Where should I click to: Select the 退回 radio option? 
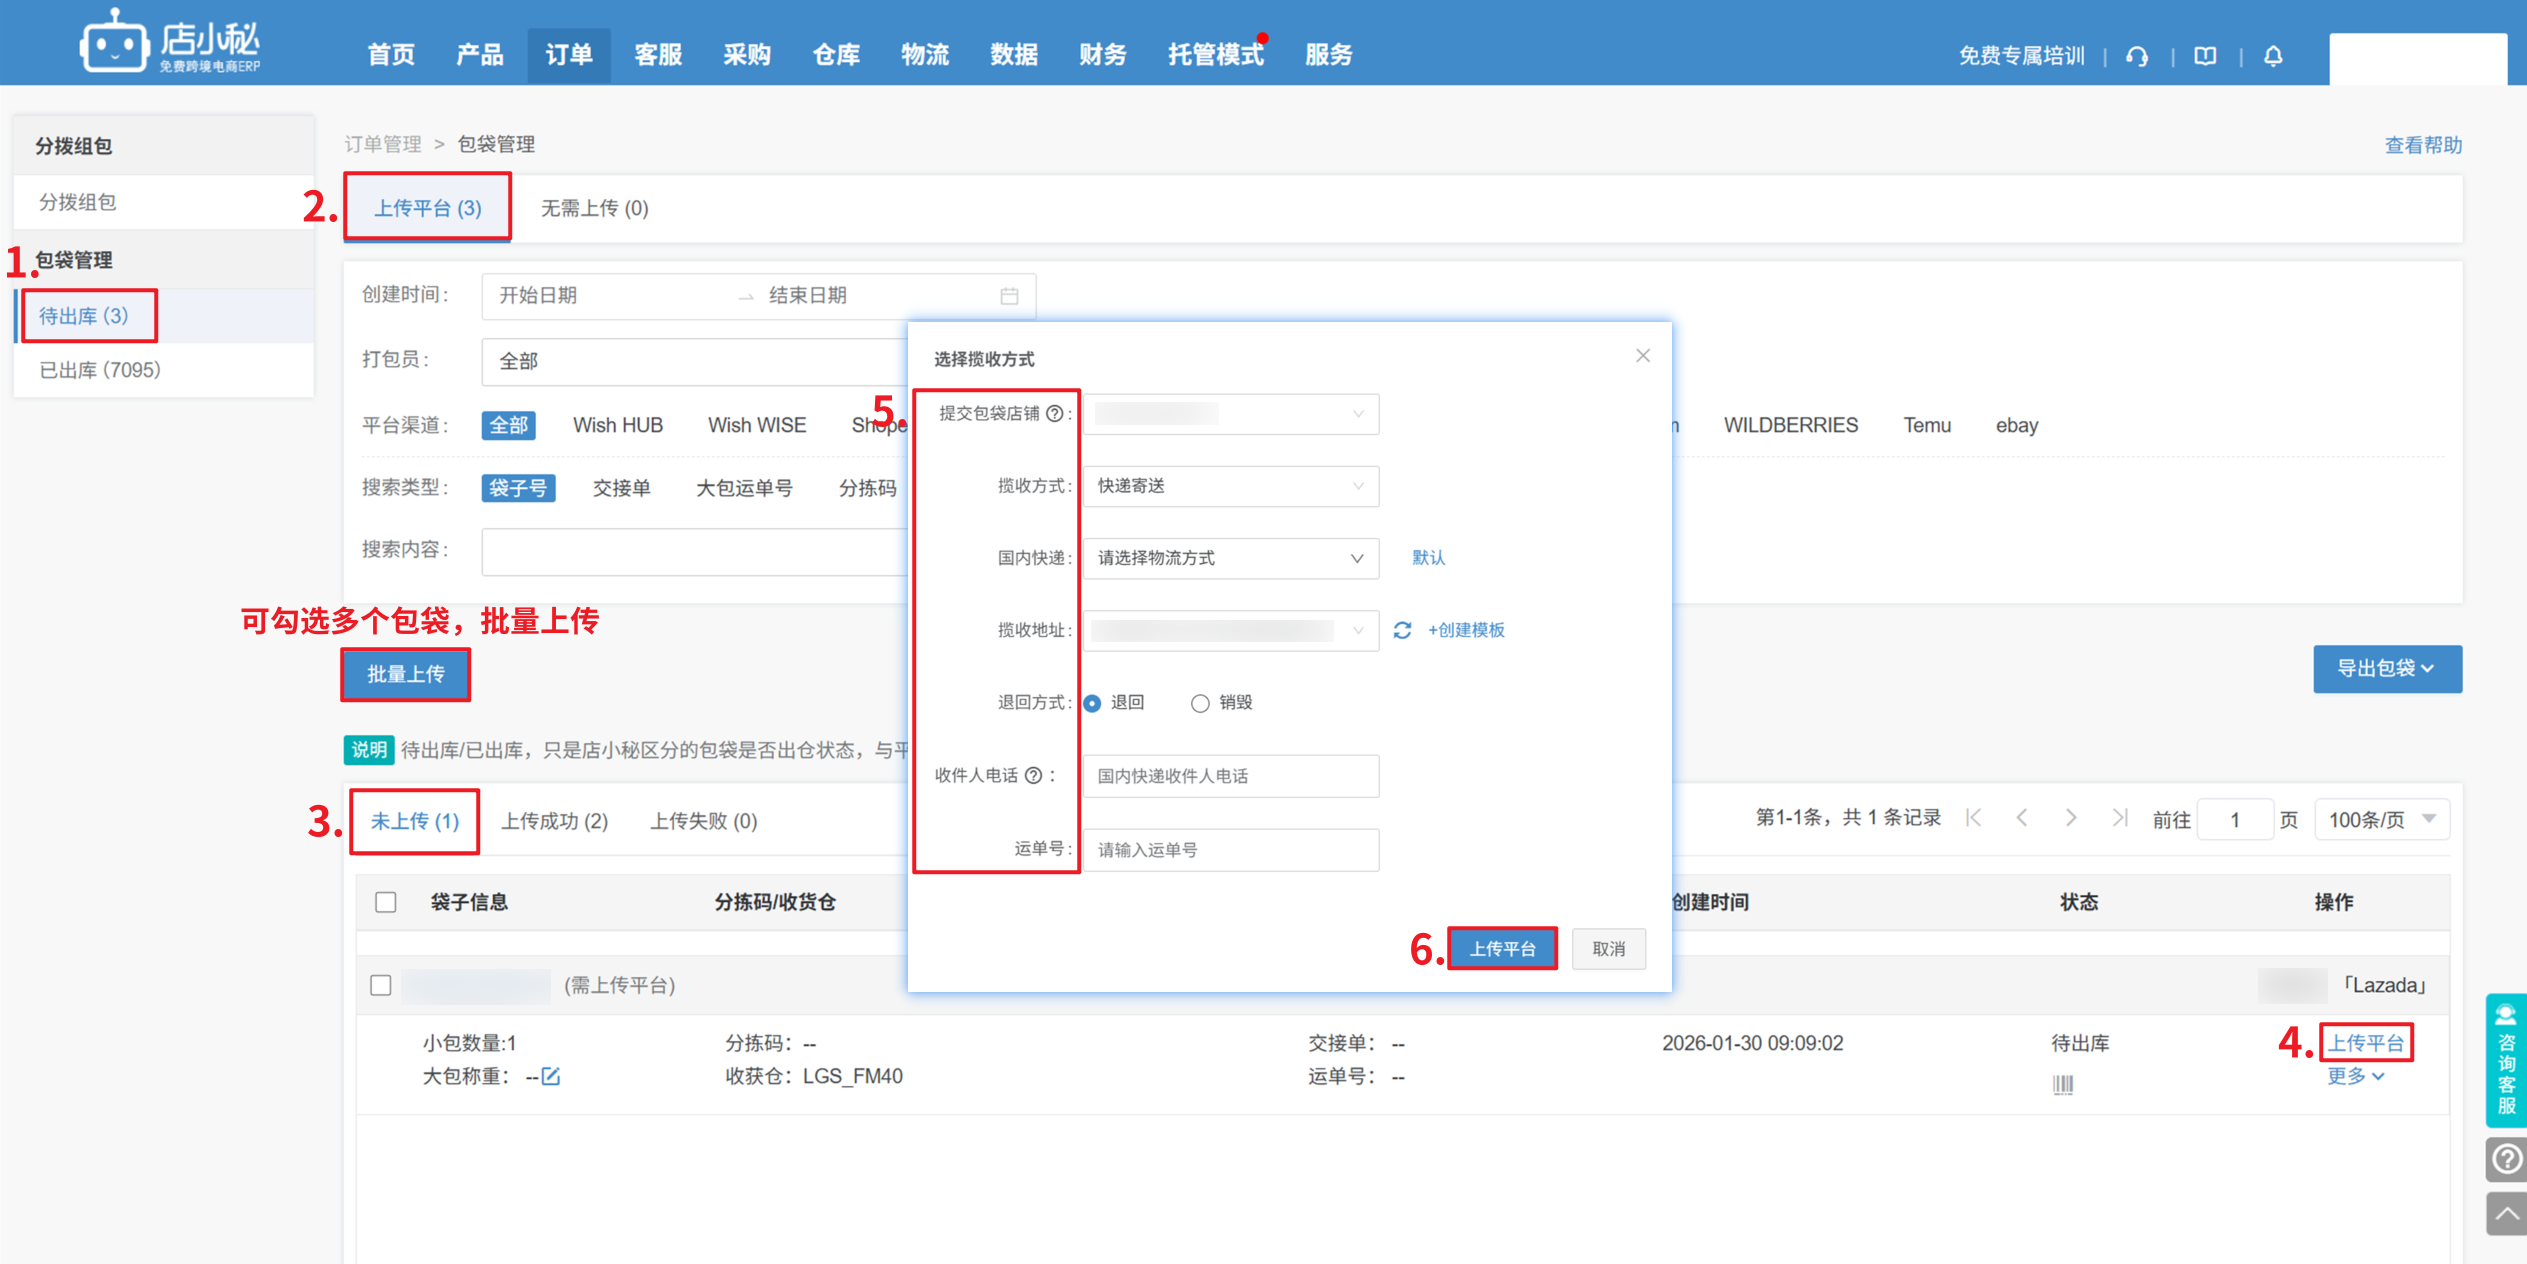click(x=1093, y=703)
